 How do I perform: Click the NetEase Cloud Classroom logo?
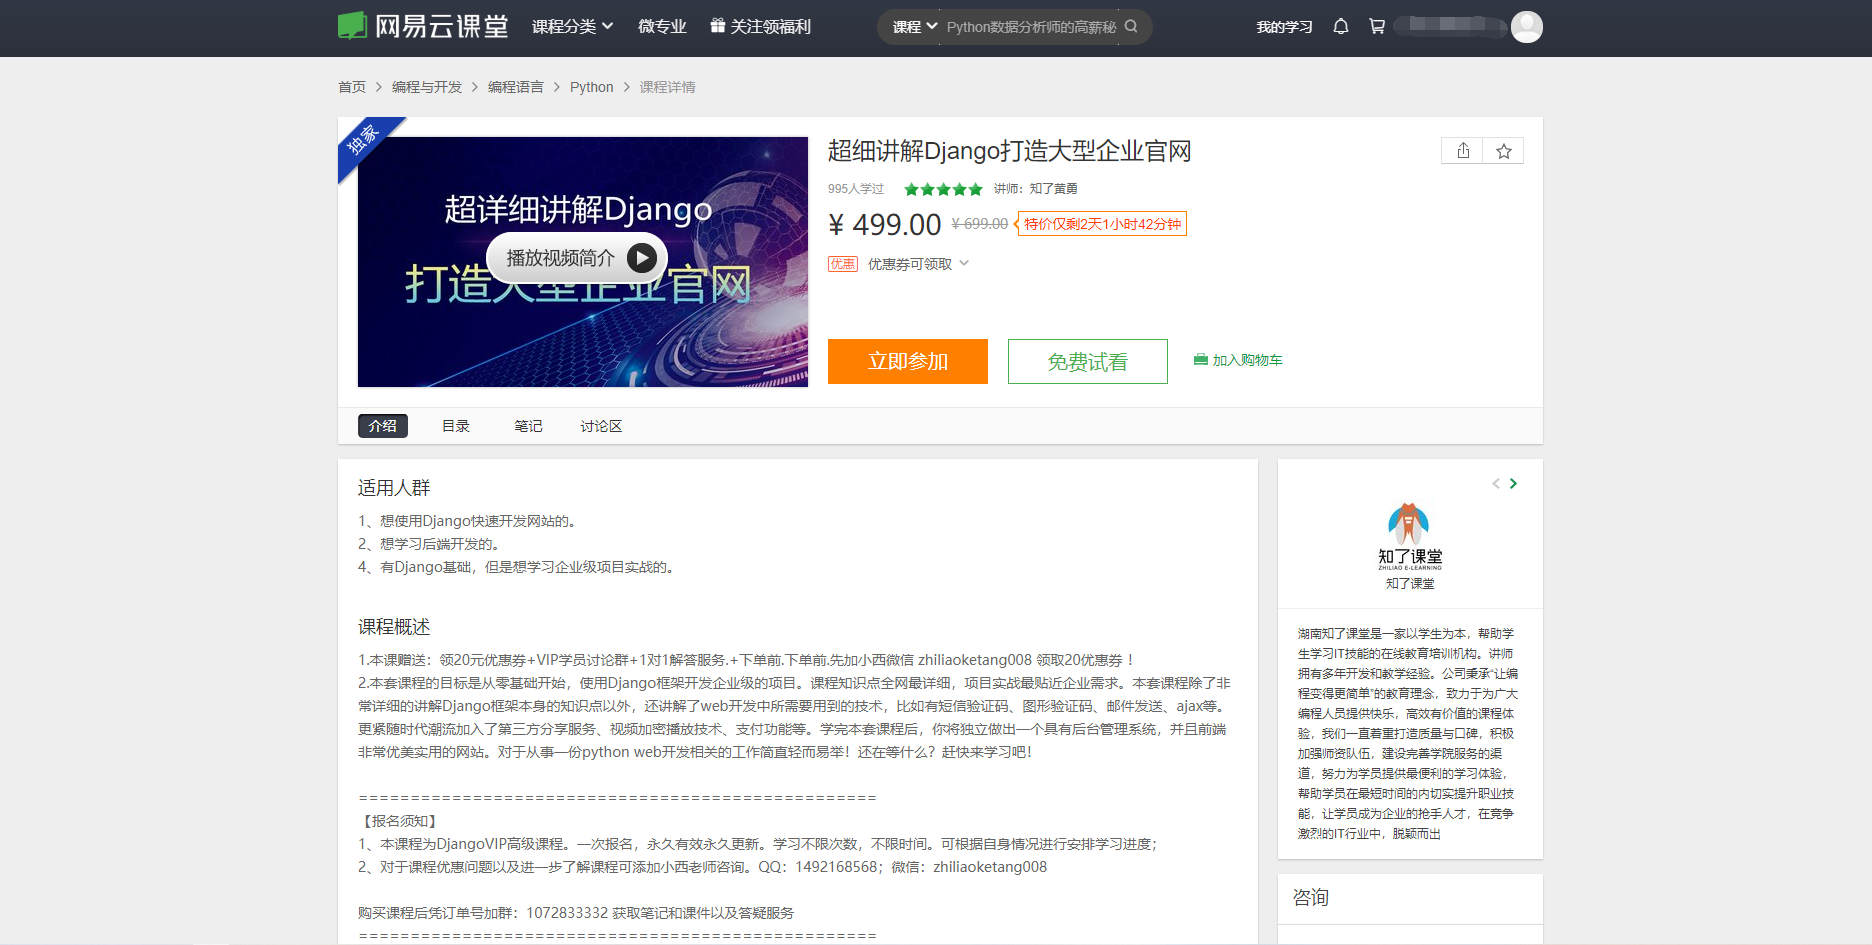click(x=423, y=26)
